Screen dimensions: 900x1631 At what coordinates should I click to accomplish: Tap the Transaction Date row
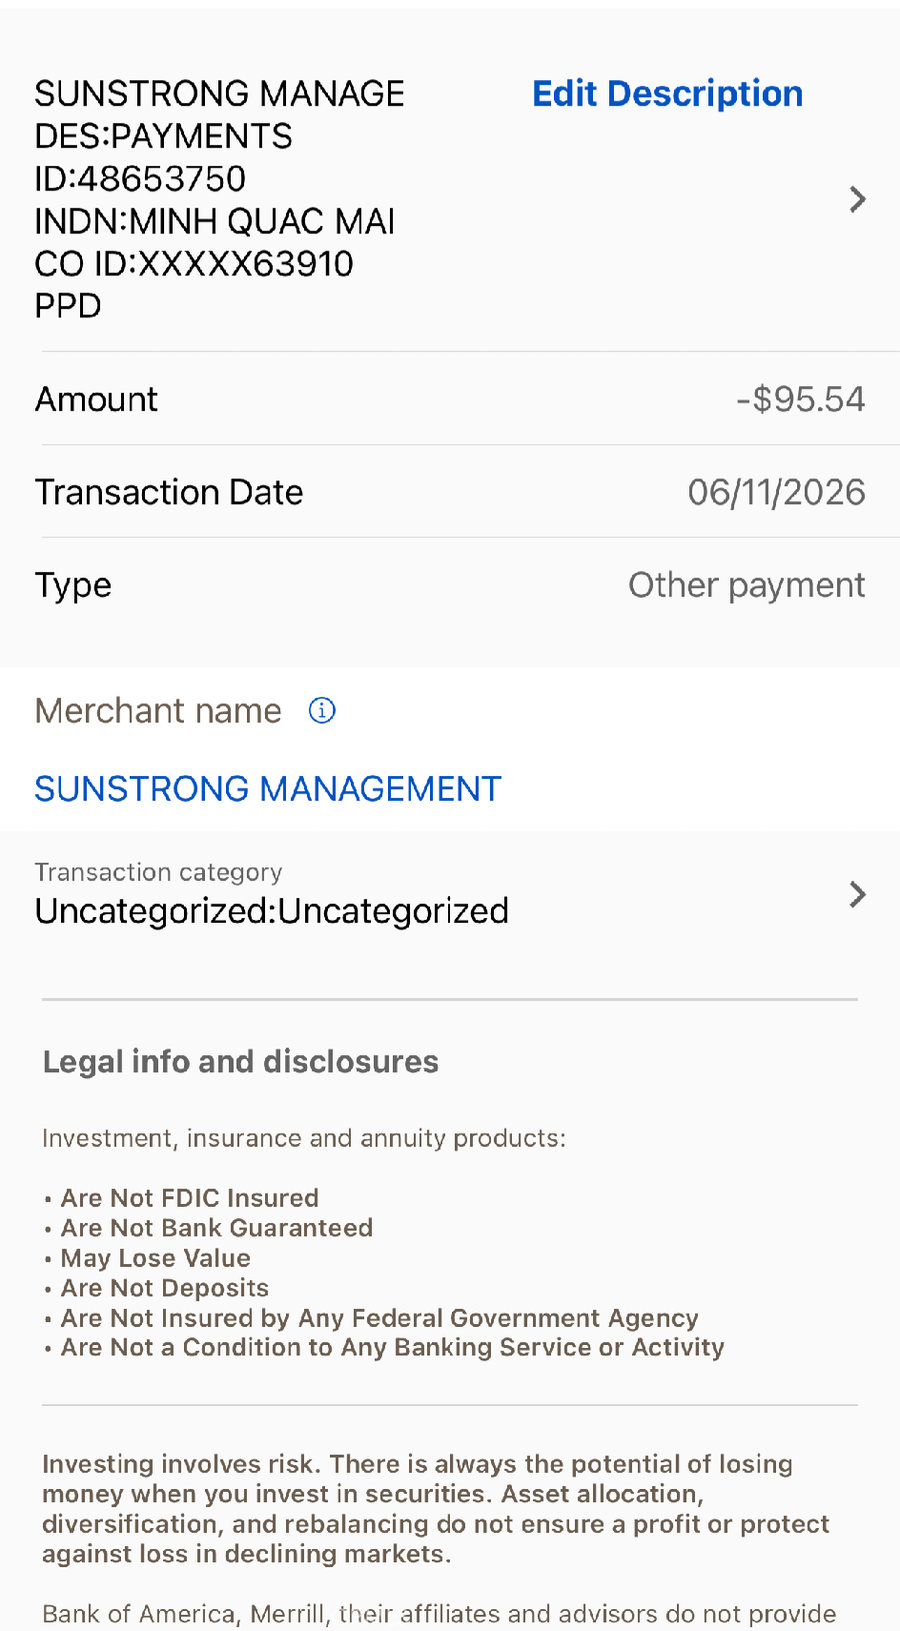(x=450, y=492)
